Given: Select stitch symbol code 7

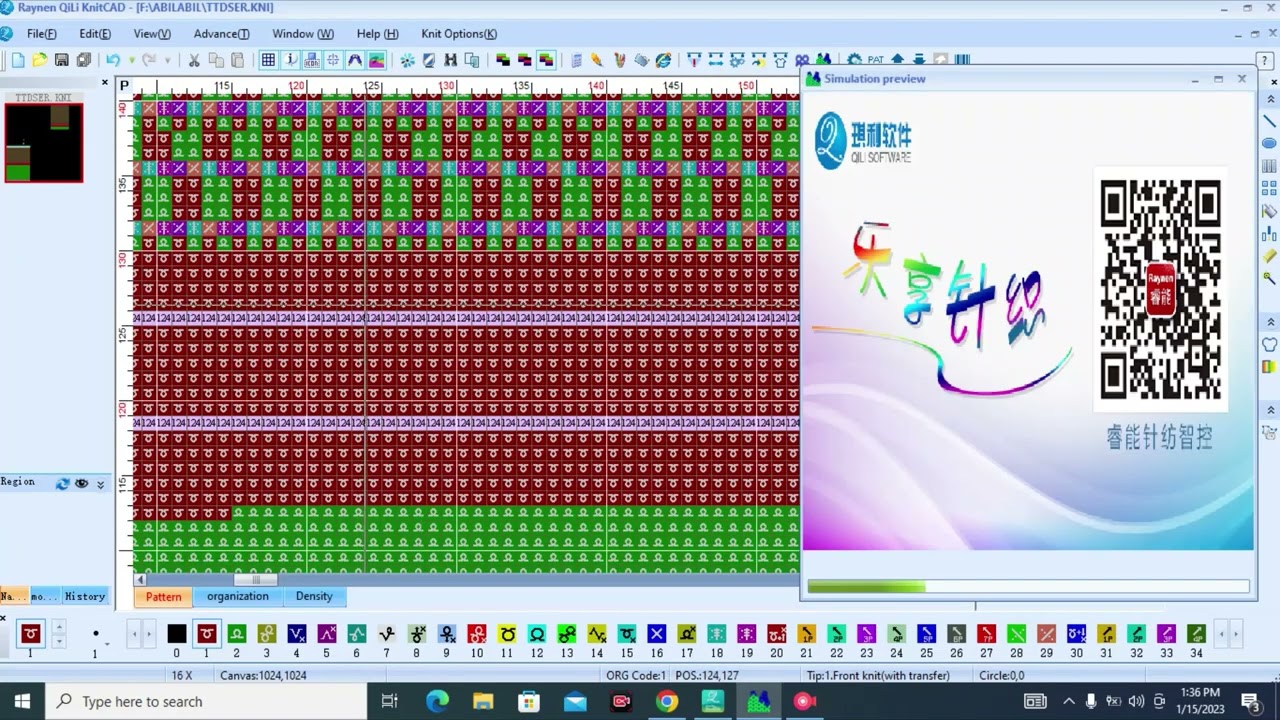Looking at the screenshot, I should click(x=387, y=634).
